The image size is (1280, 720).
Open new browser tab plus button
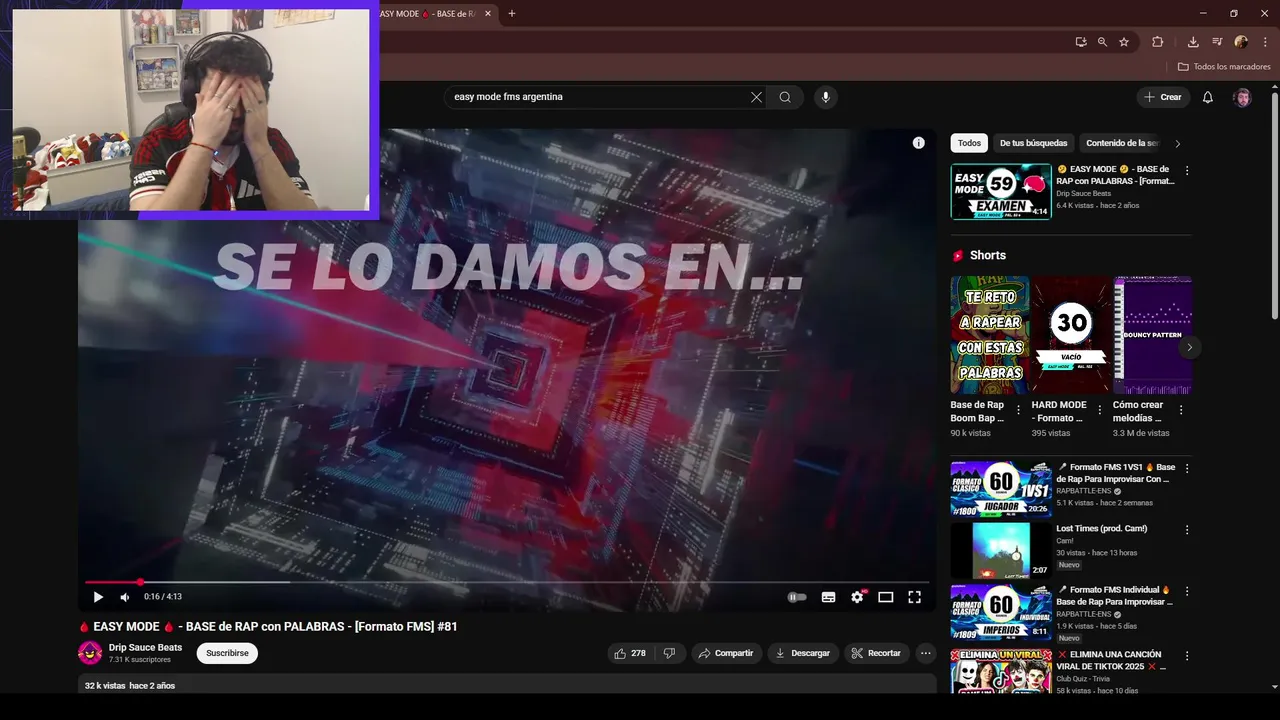tap(512, 13)
